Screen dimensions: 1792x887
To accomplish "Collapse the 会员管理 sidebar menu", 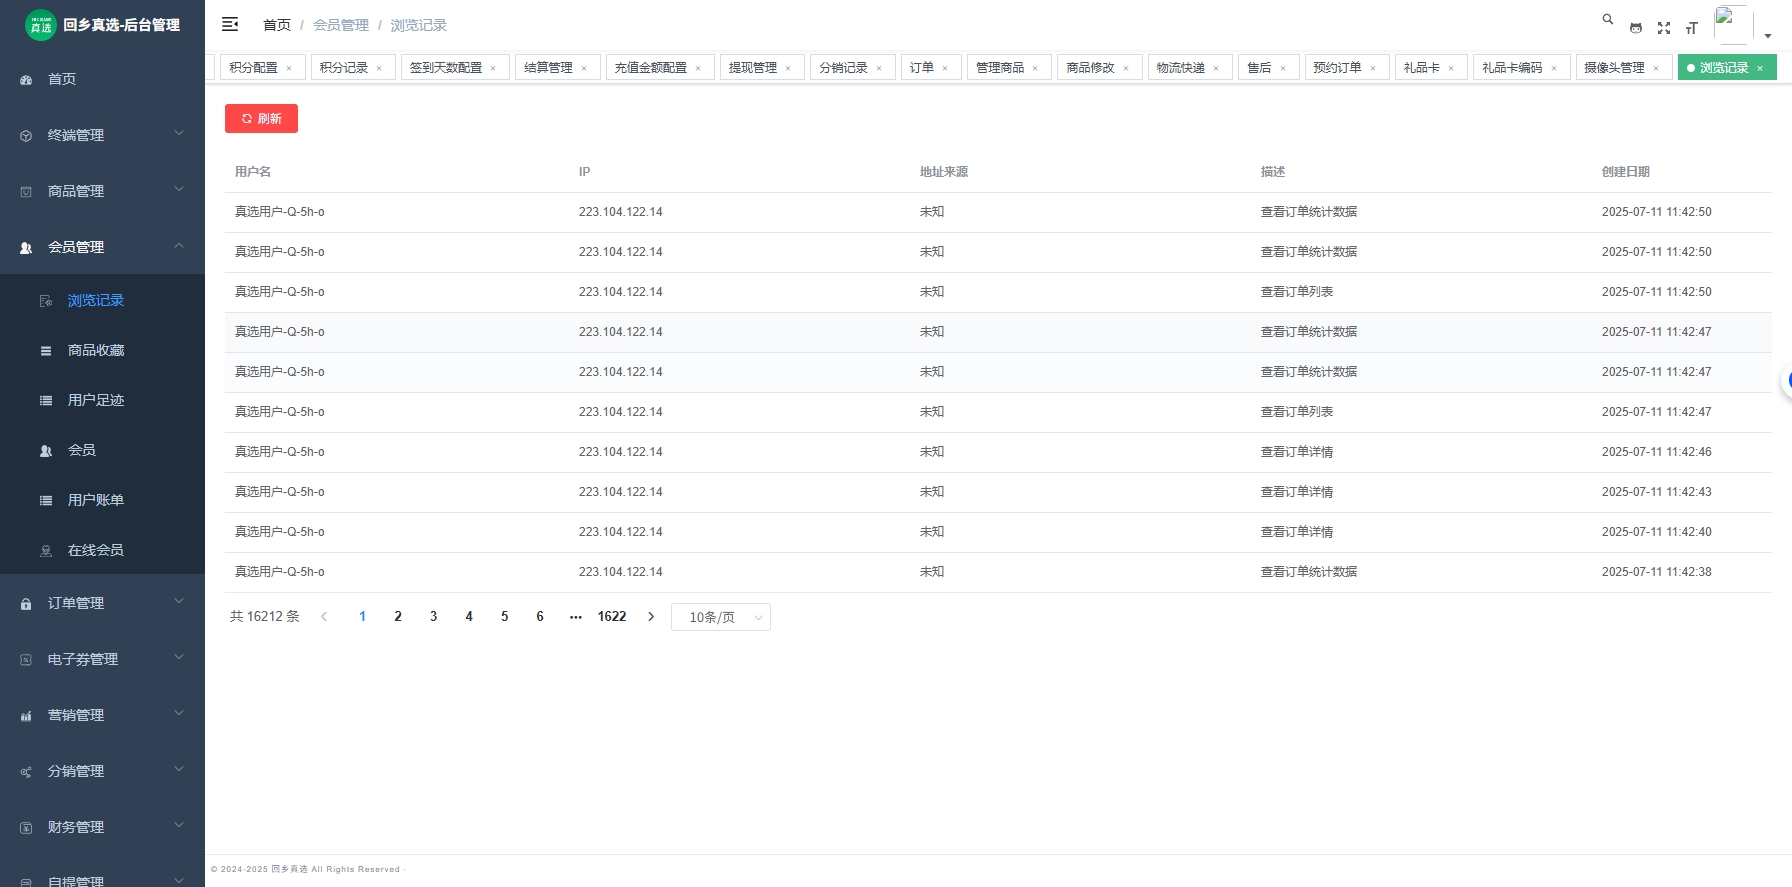I will click(102, 247).
